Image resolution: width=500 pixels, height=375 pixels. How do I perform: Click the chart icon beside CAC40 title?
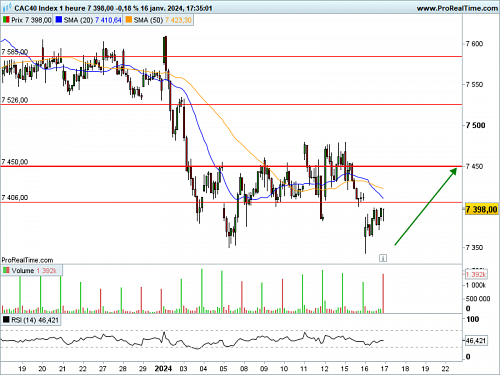7,7
